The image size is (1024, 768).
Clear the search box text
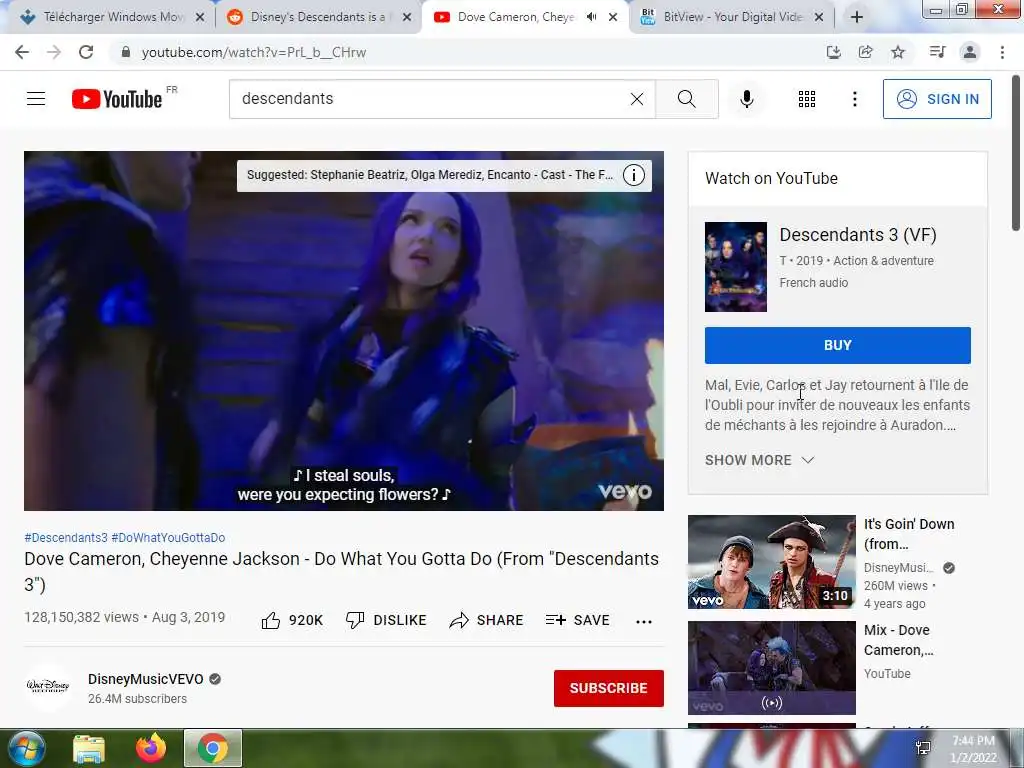click(637, 99)
